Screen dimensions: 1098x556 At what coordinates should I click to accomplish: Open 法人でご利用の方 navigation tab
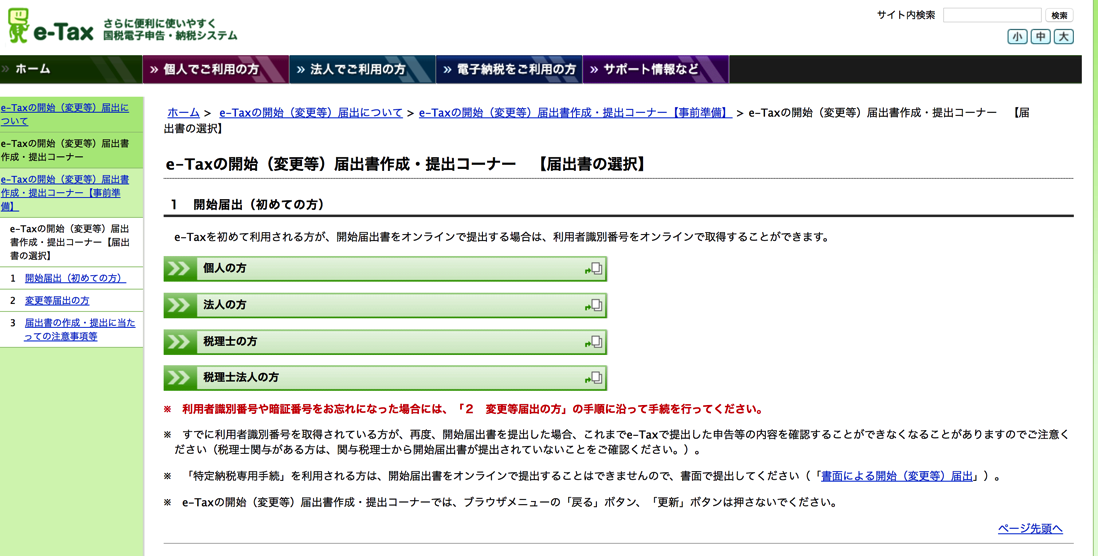click(x=362, y=69)
